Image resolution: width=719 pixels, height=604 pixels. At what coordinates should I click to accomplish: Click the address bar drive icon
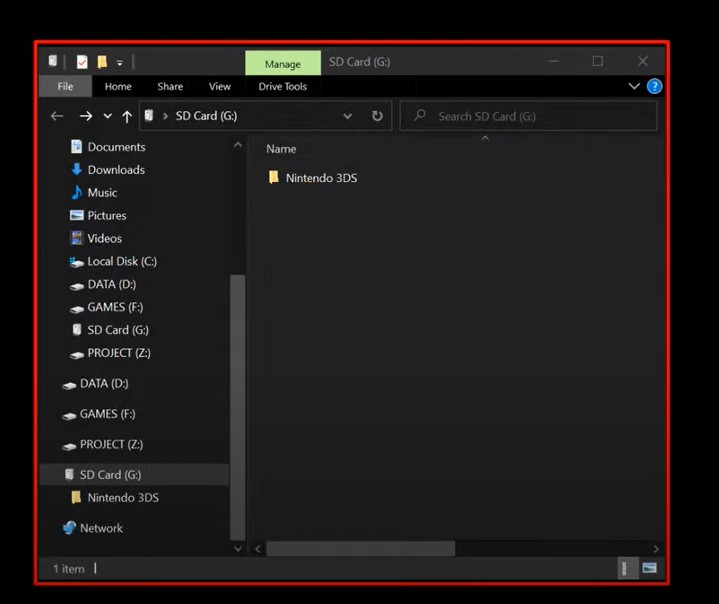pyautogui.click(x=149, y=116)
